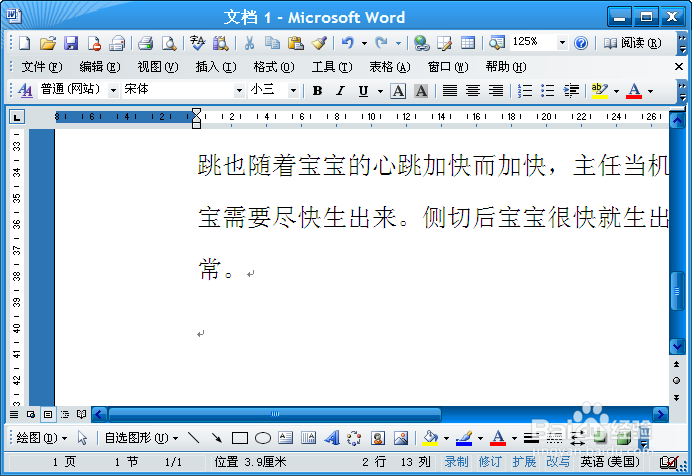Insert a text box from Drawing toolbar
The width and height of the screenshot is (692, 476).
pos(286,438)
